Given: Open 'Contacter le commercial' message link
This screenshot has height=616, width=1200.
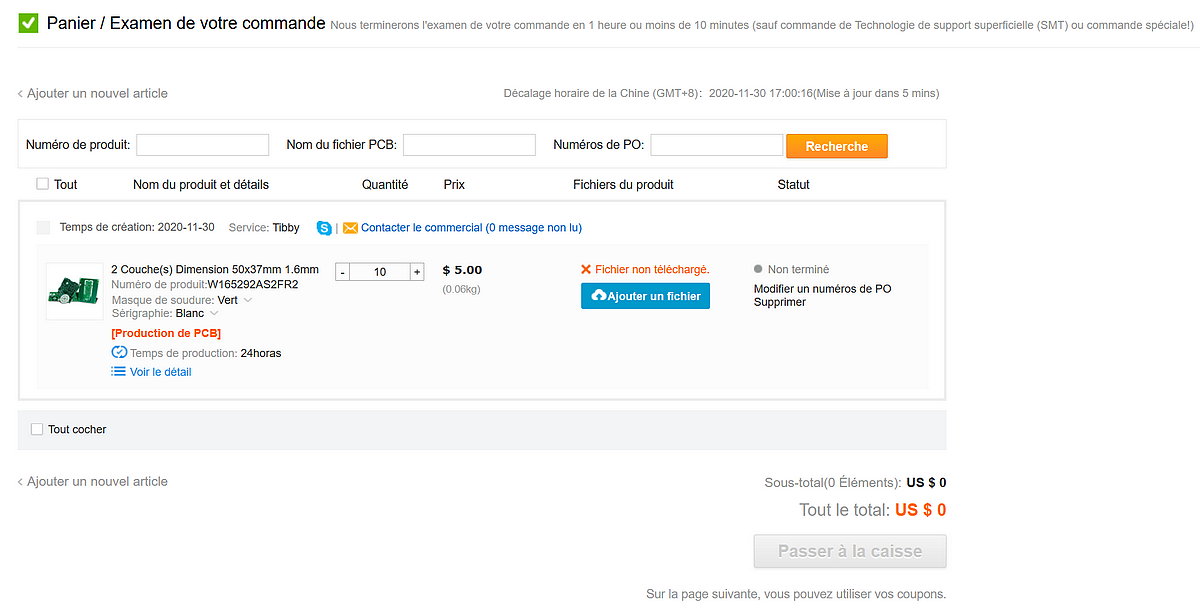Looking at the screenshot, I should [471, 228].
